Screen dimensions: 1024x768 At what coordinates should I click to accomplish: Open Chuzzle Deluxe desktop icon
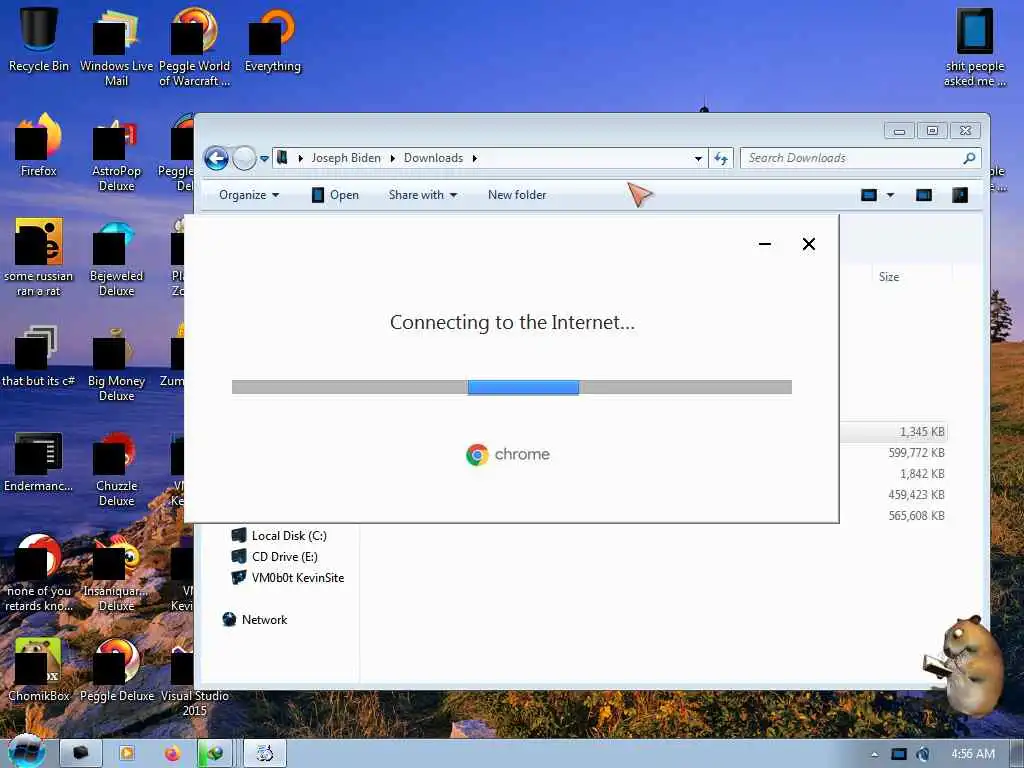click(x=116, y=467)
